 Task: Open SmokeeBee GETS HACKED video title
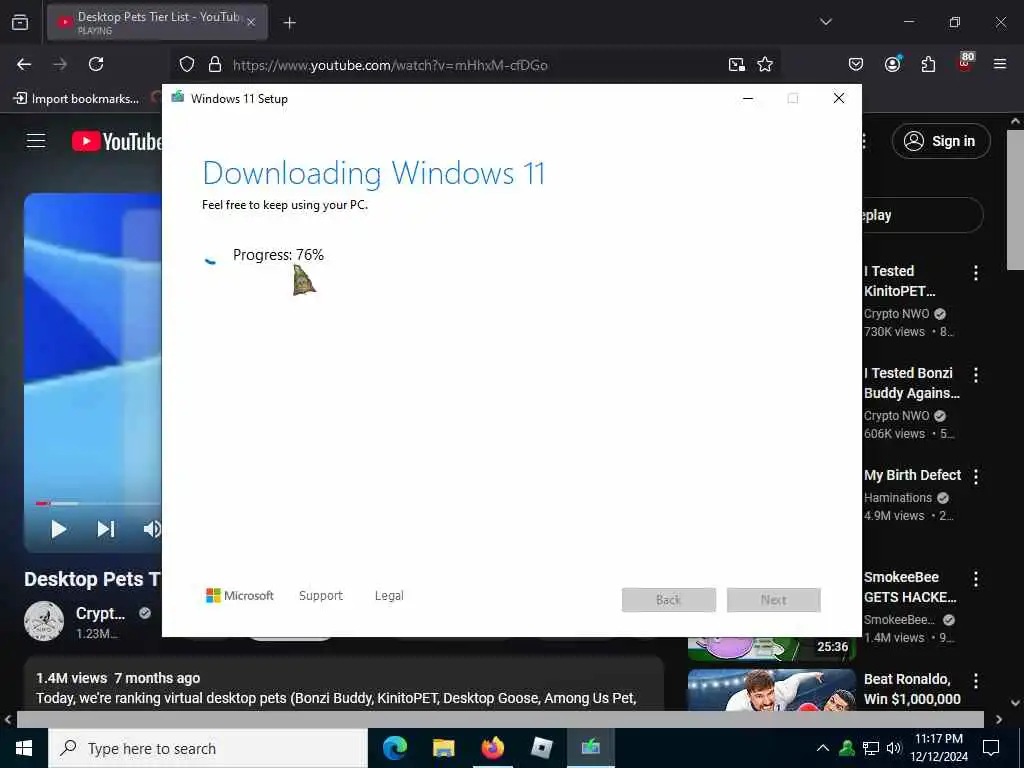(x=910, y=587)
